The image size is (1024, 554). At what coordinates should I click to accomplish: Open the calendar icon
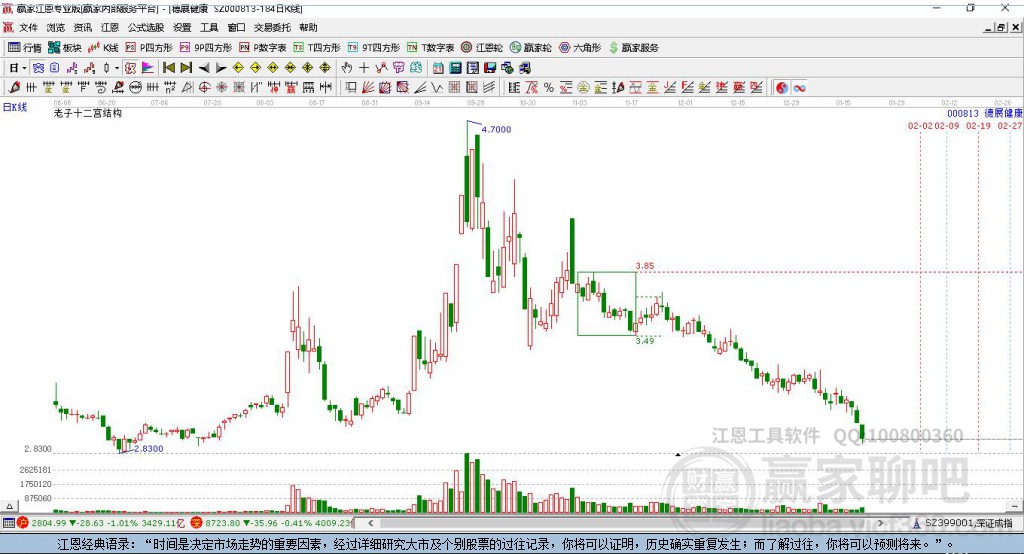438,68
